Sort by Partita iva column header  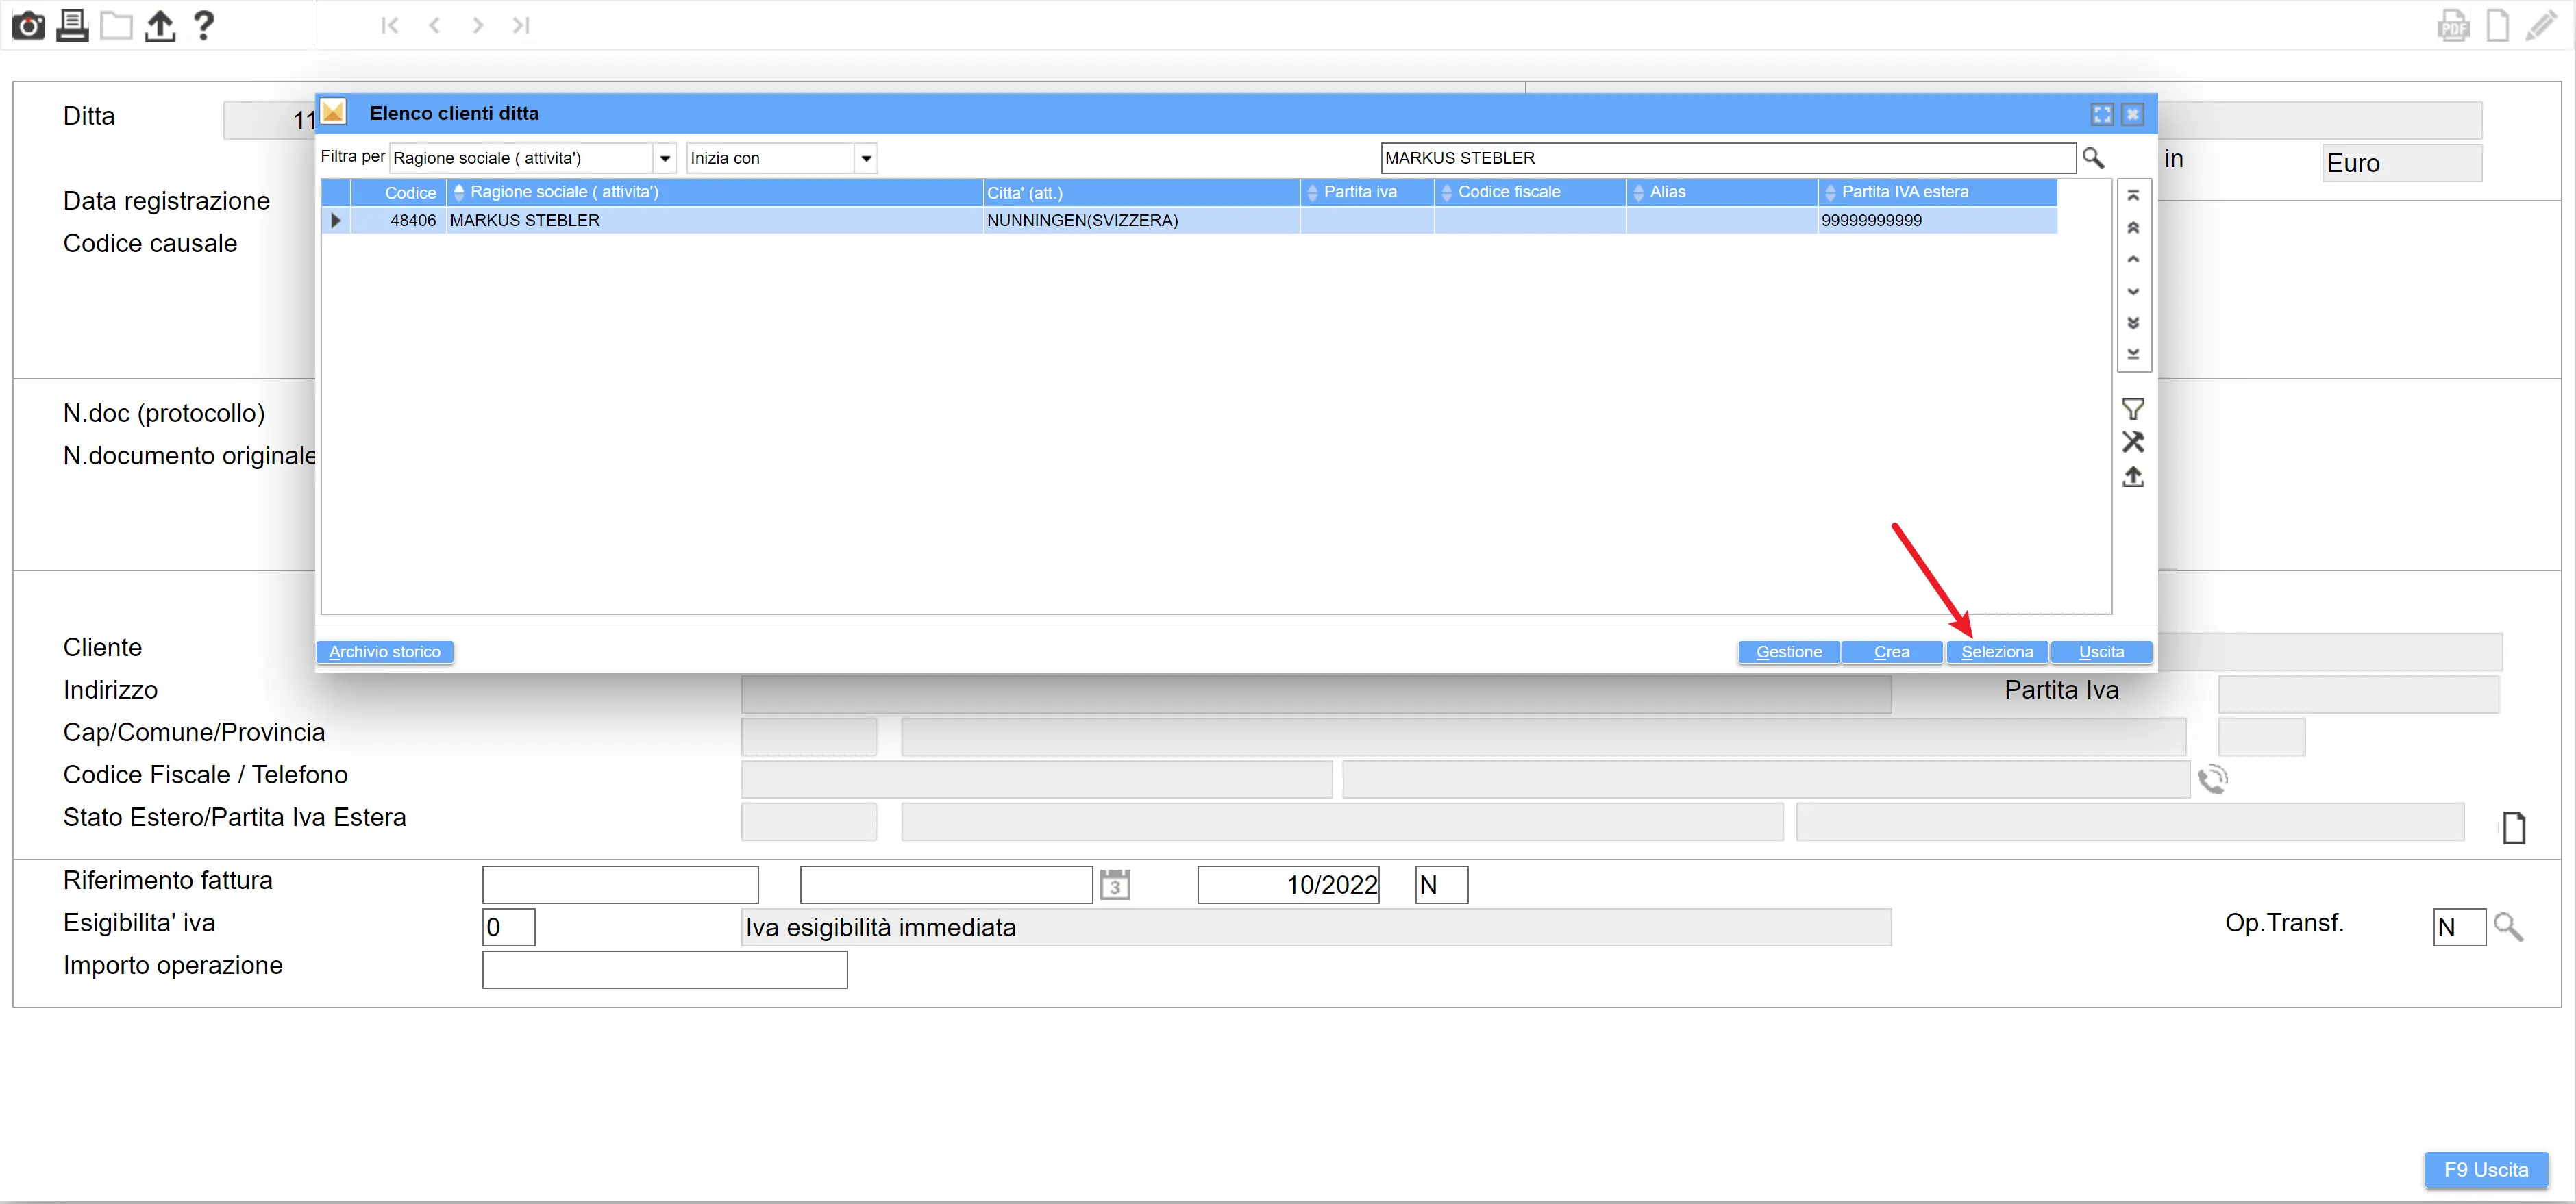1359,192
